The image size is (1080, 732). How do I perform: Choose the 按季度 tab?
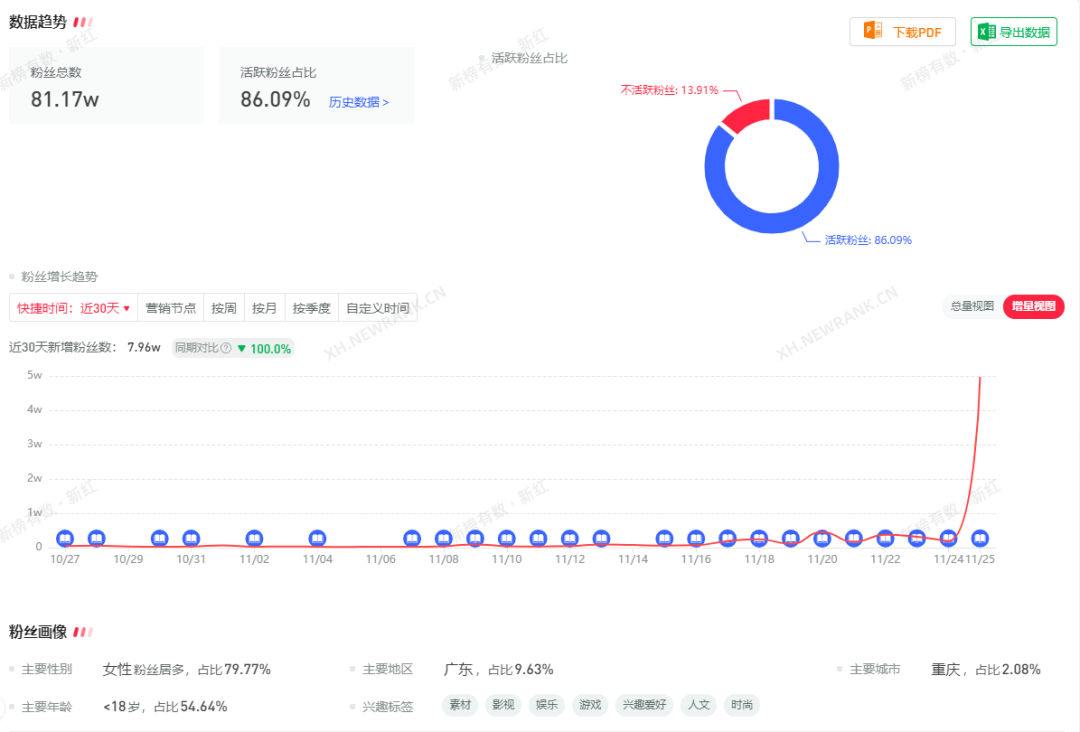(311, 308)
